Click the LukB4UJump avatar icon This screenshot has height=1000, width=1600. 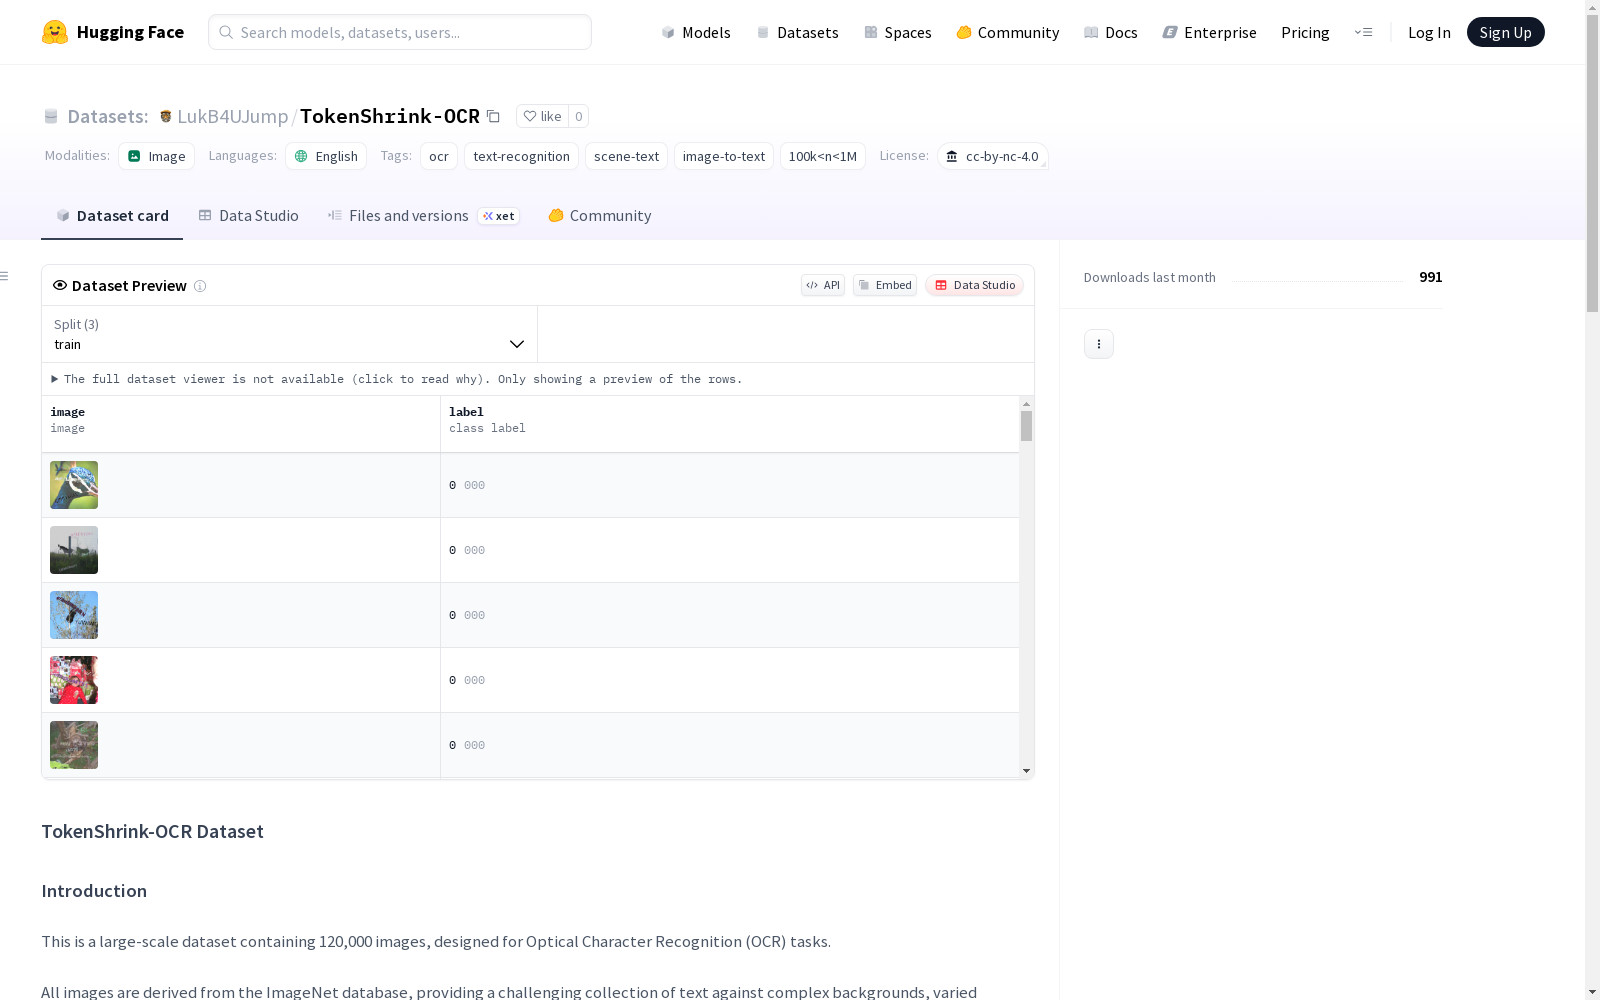[166, 116]
